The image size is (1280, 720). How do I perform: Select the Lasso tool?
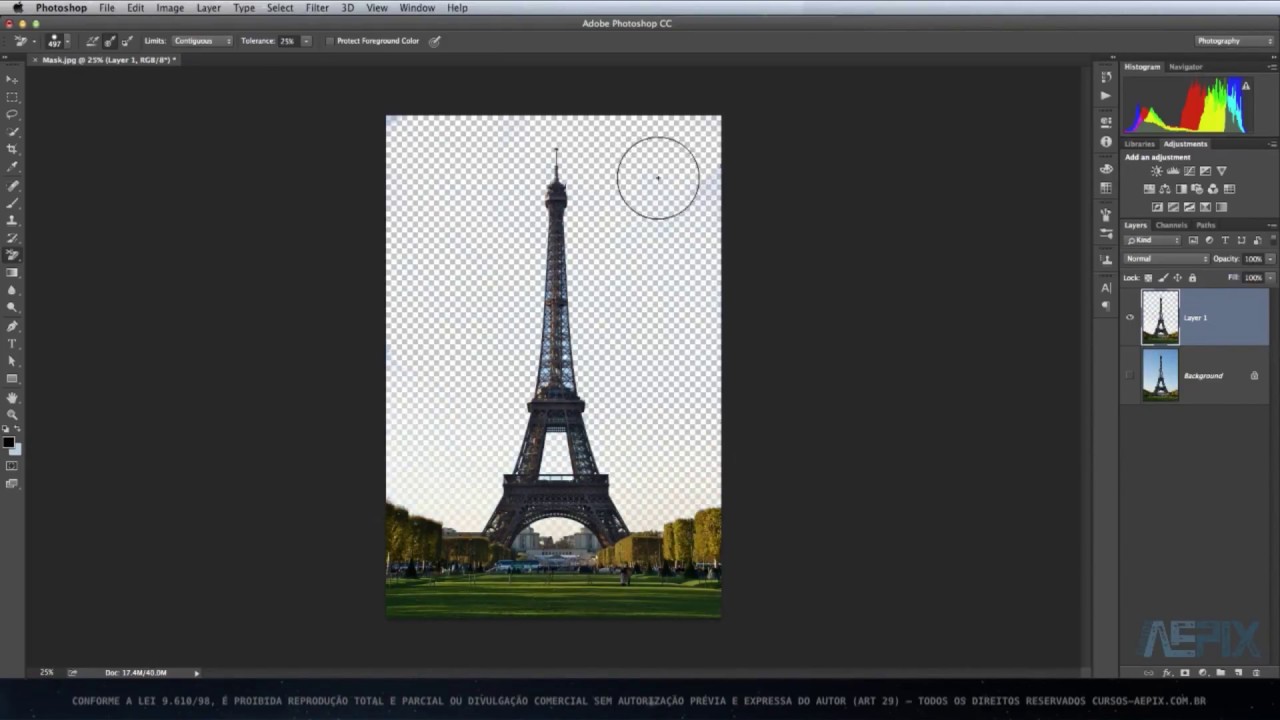pyautogui.click(x=12, y=114)
